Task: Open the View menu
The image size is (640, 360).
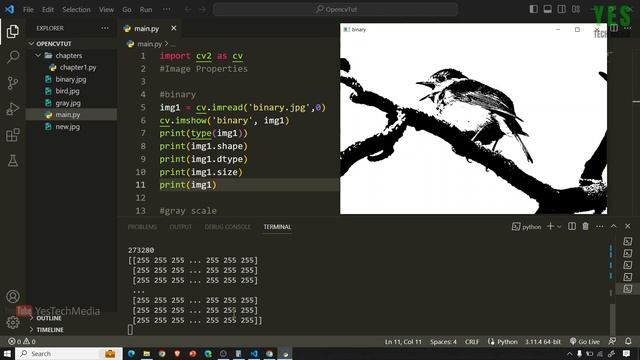Action: click(106, 9)
